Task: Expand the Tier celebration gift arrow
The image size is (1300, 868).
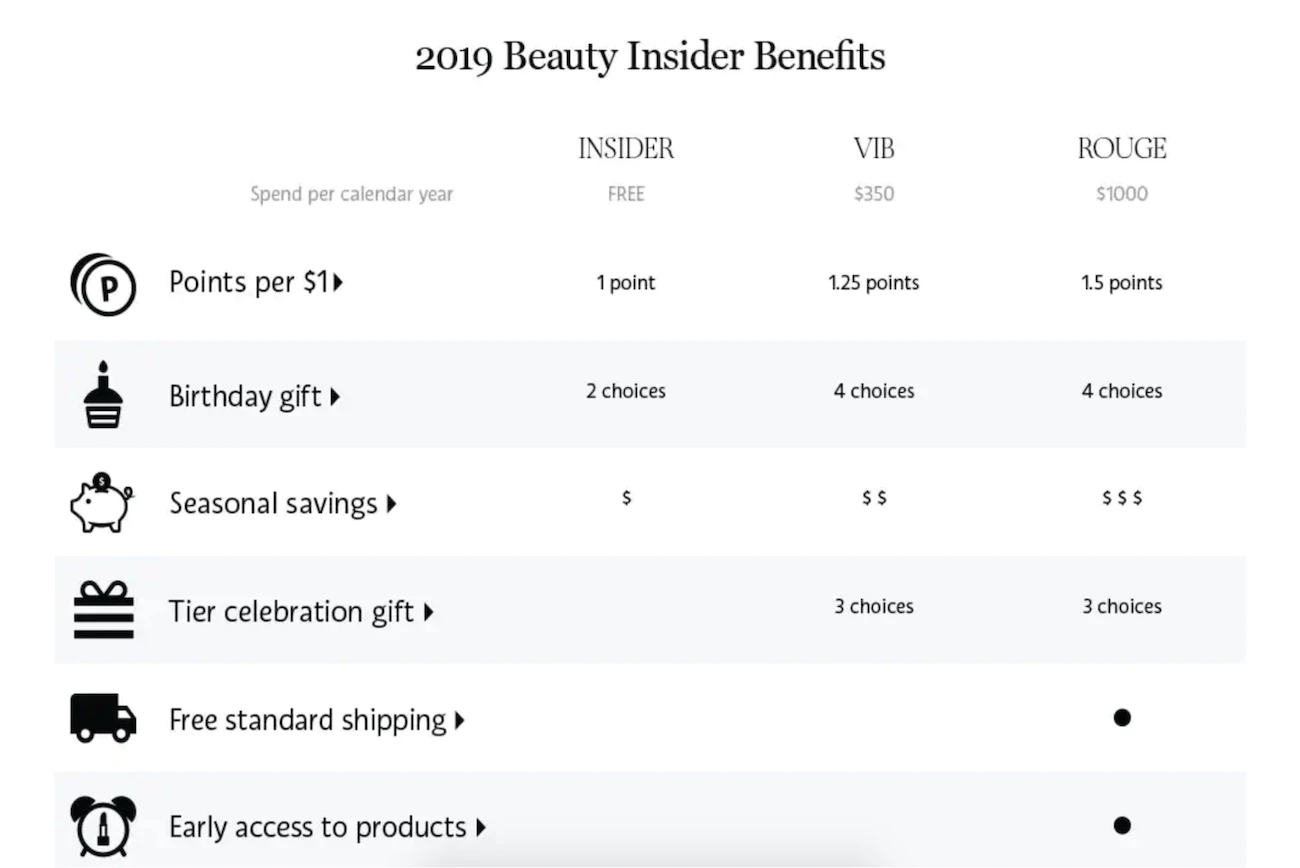Action: [429, 612]
